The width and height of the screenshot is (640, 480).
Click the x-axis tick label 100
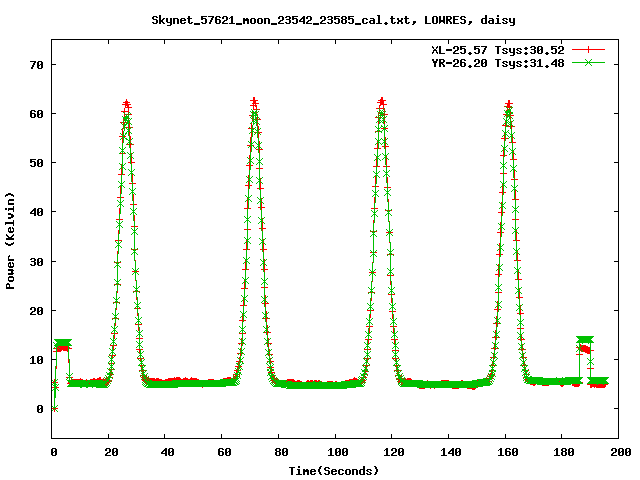(338, 452)
